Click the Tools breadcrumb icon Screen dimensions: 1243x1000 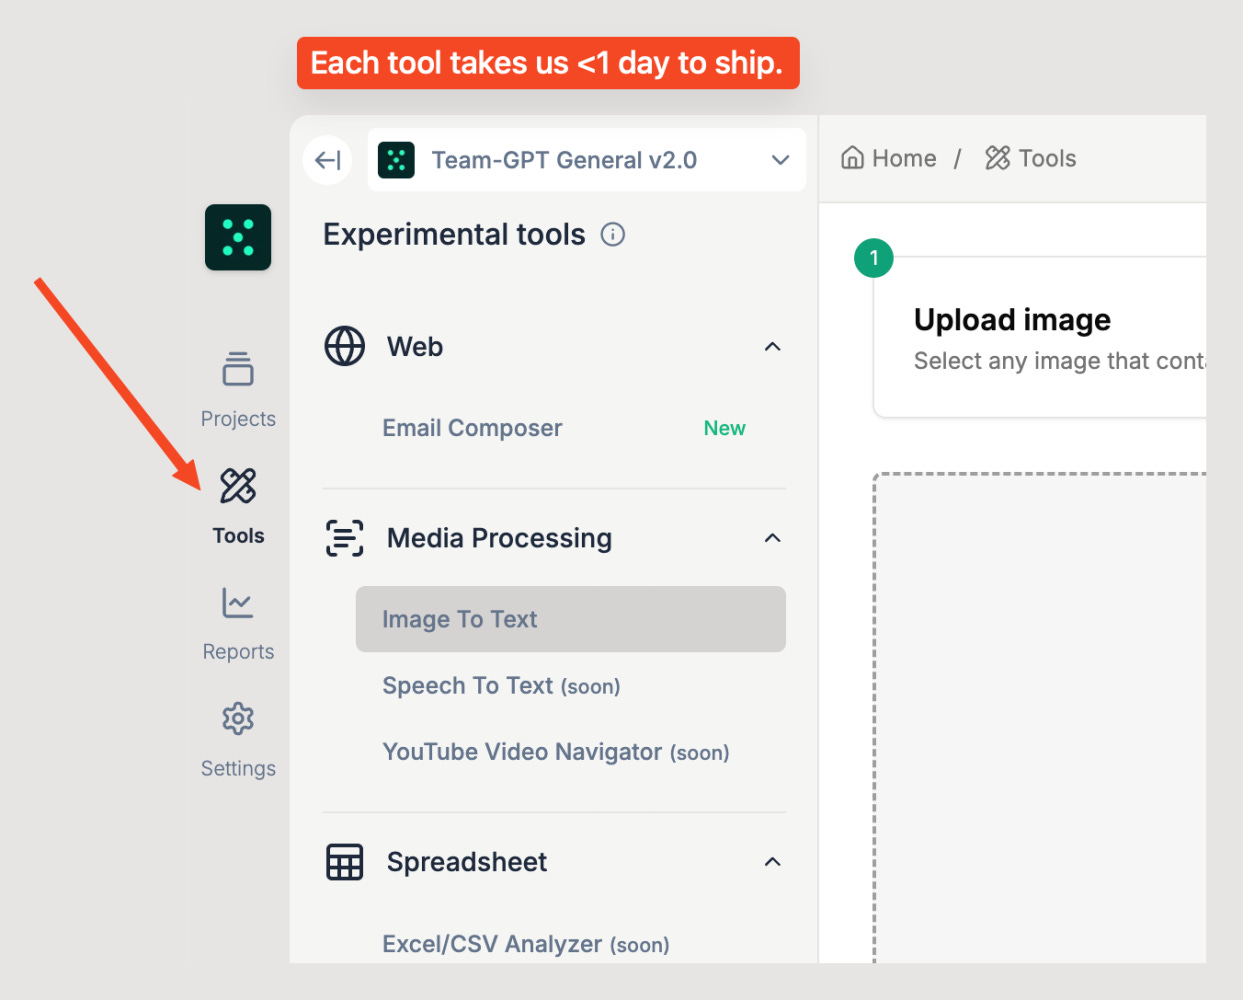[998, 158]
